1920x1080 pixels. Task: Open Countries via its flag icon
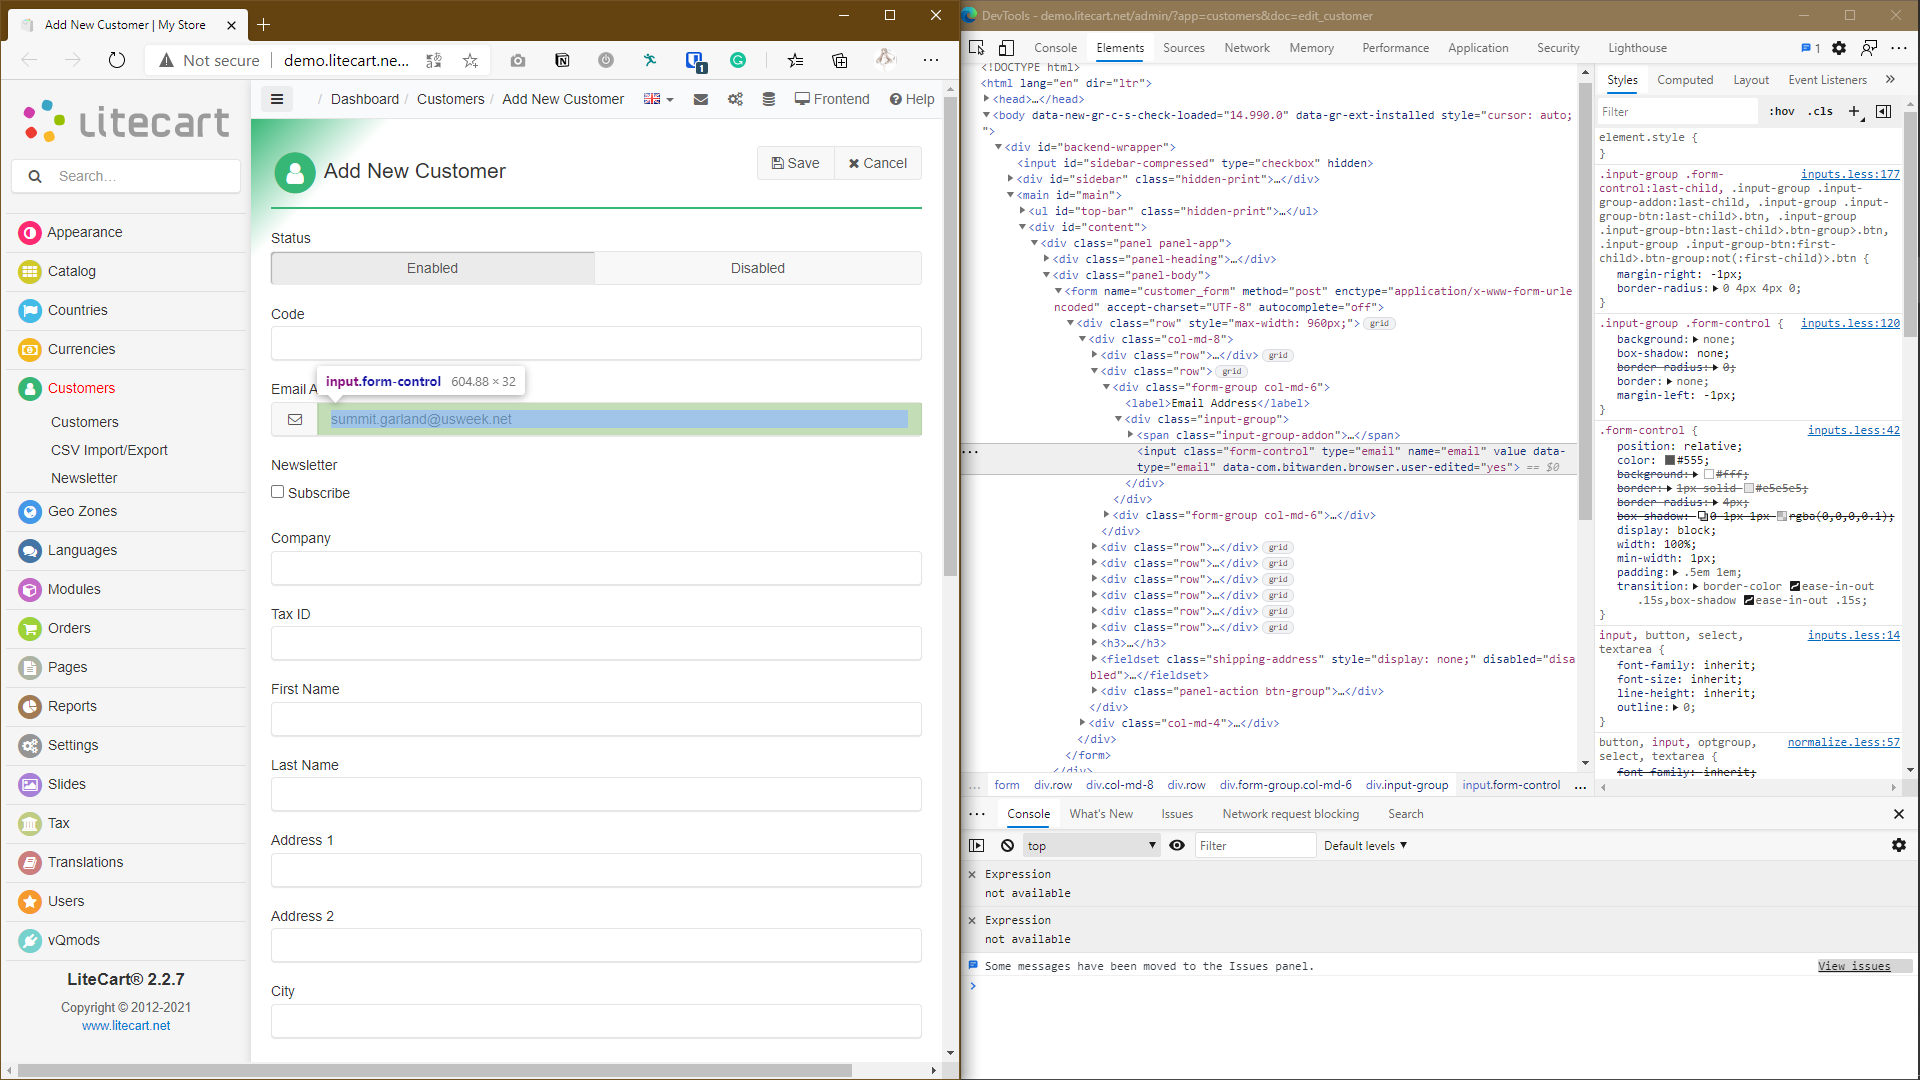pos(30,310)
